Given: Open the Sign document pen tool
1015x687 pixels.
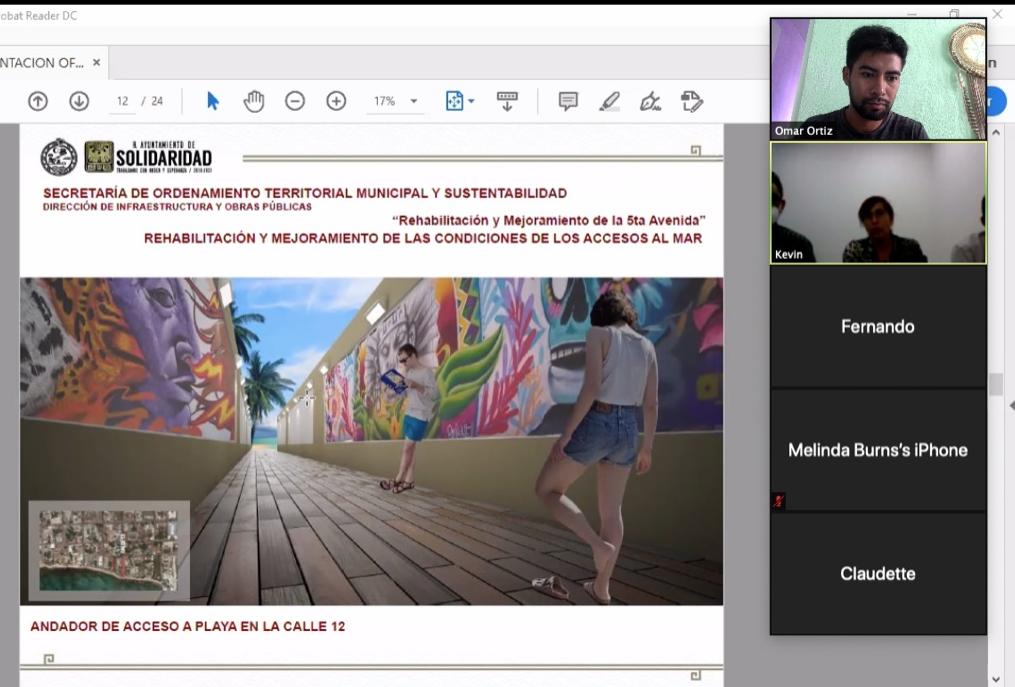Looking at the screenshot, I should pos(650,101).
